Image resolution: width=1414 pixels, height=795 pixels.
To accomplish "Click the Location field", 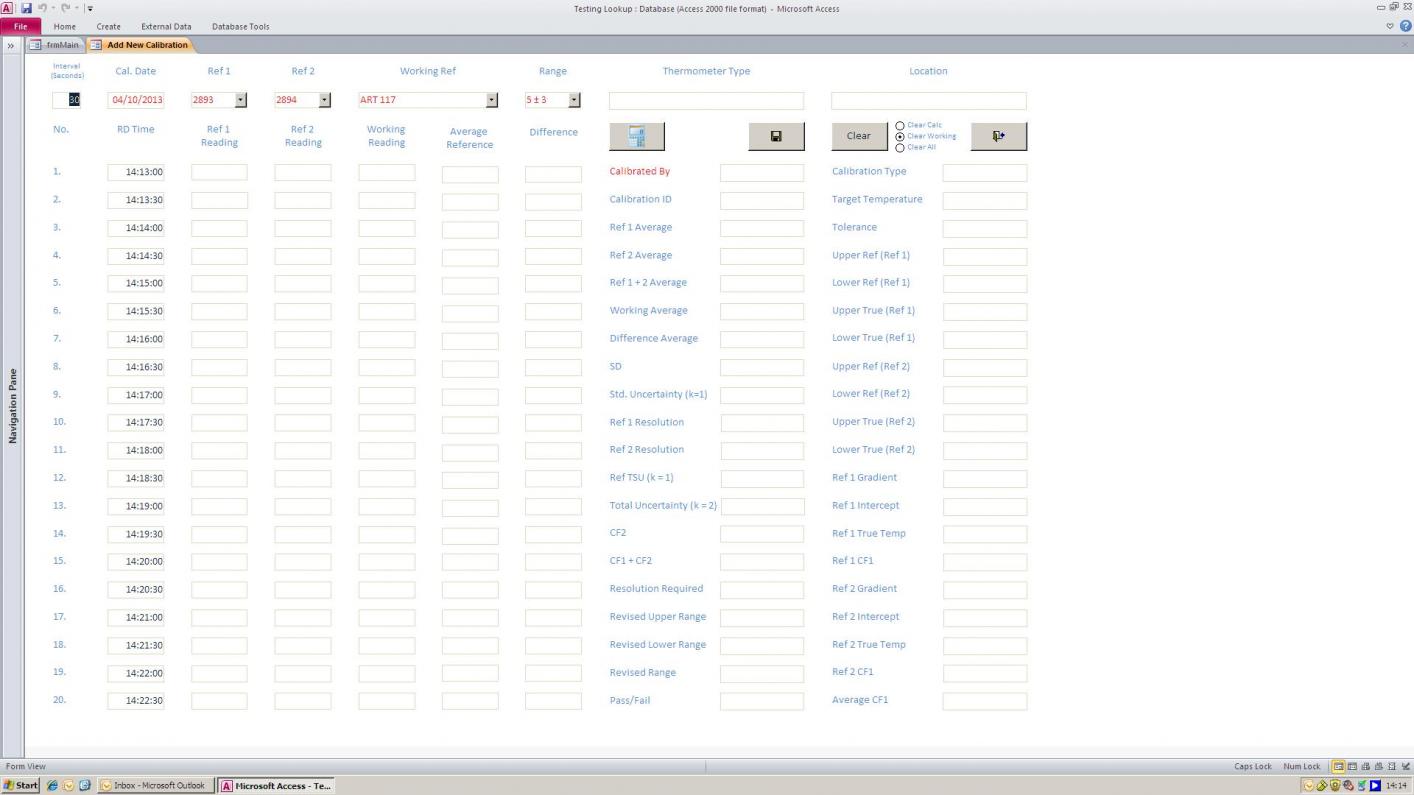I will click(x=929, y=101).
